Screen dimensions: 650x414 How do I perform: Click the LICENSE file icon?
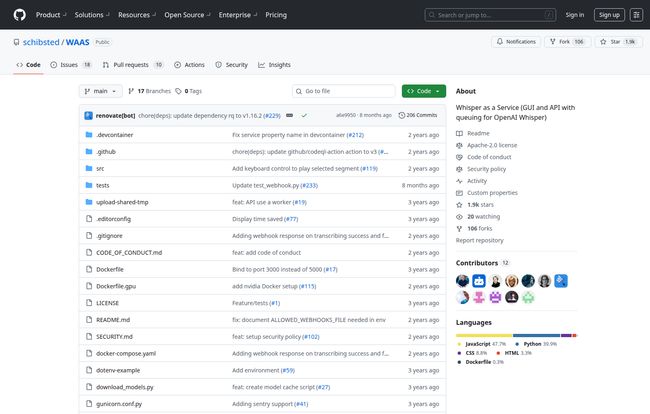click(88, 302)
